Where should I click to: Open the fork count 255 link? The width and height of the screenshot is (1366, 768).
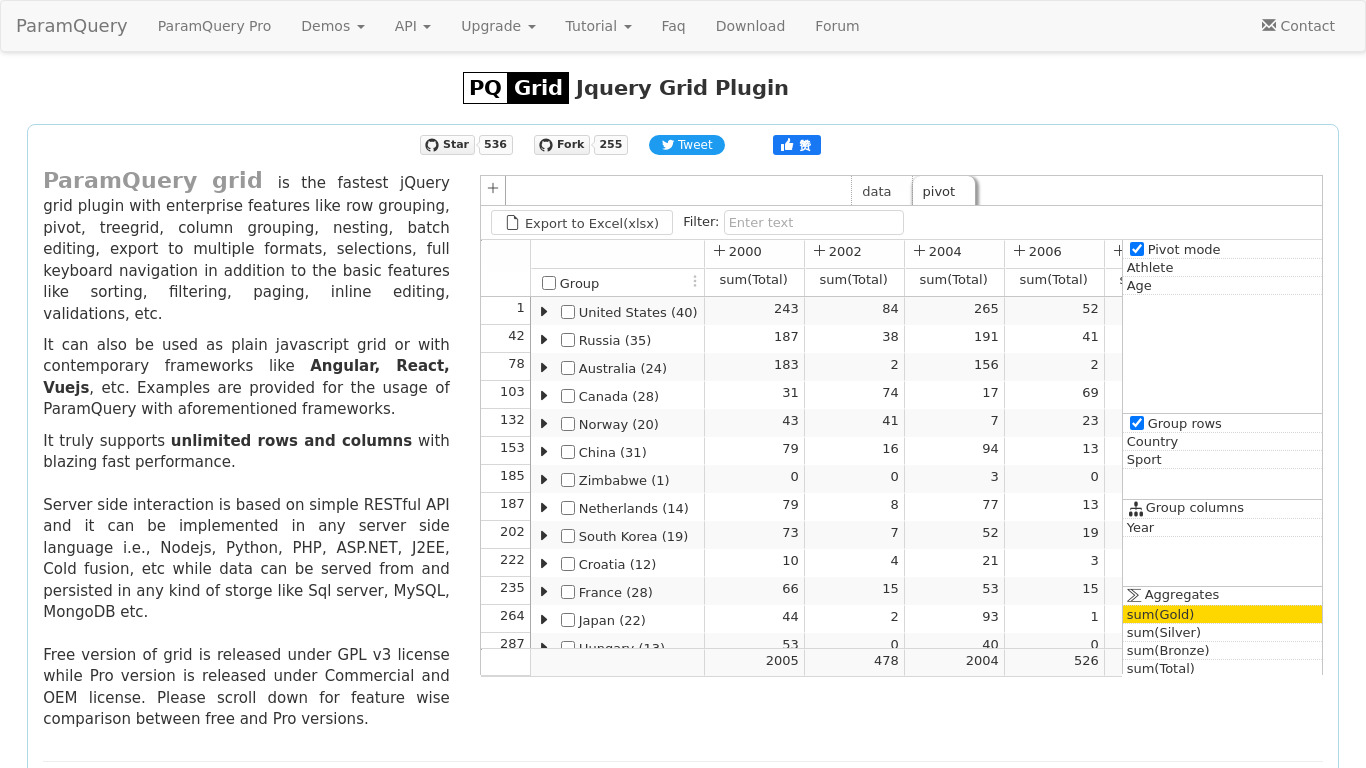click(611, 145)
